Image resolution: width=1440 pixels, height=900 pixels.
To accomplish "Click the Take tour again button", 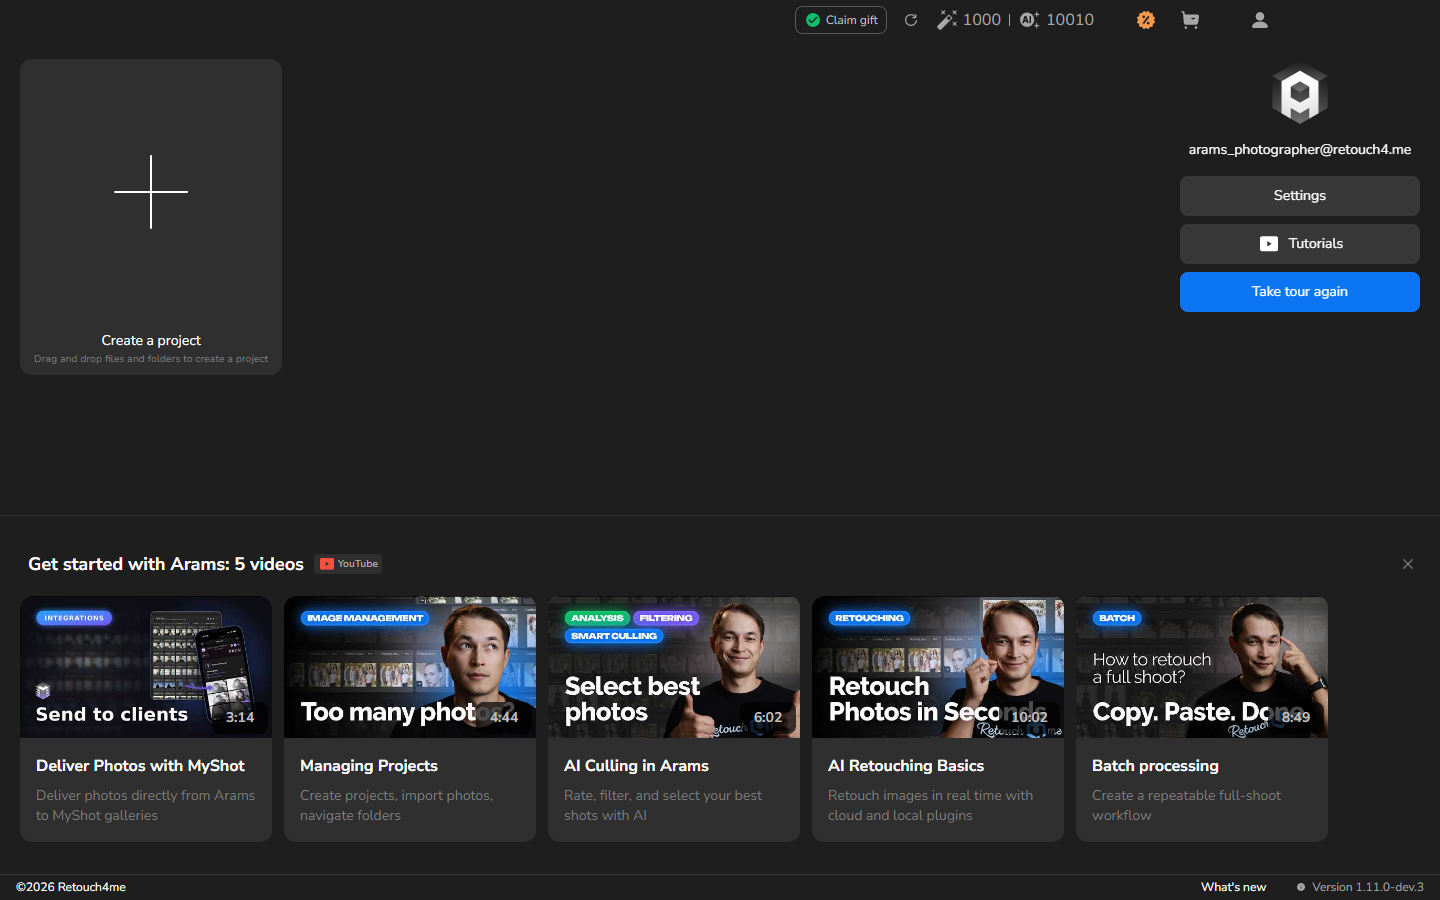I will click(x=1300, y=292).
